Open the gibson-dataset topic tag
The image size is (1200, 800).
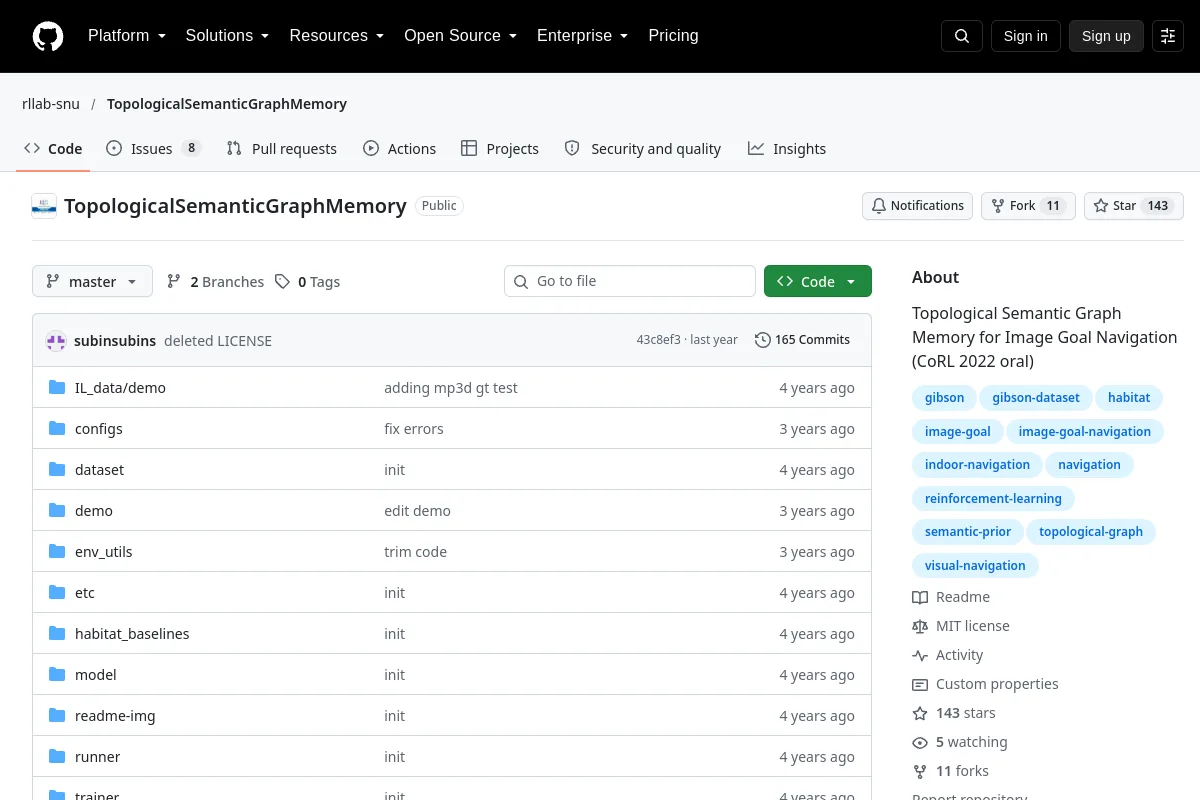(1036, 398)
